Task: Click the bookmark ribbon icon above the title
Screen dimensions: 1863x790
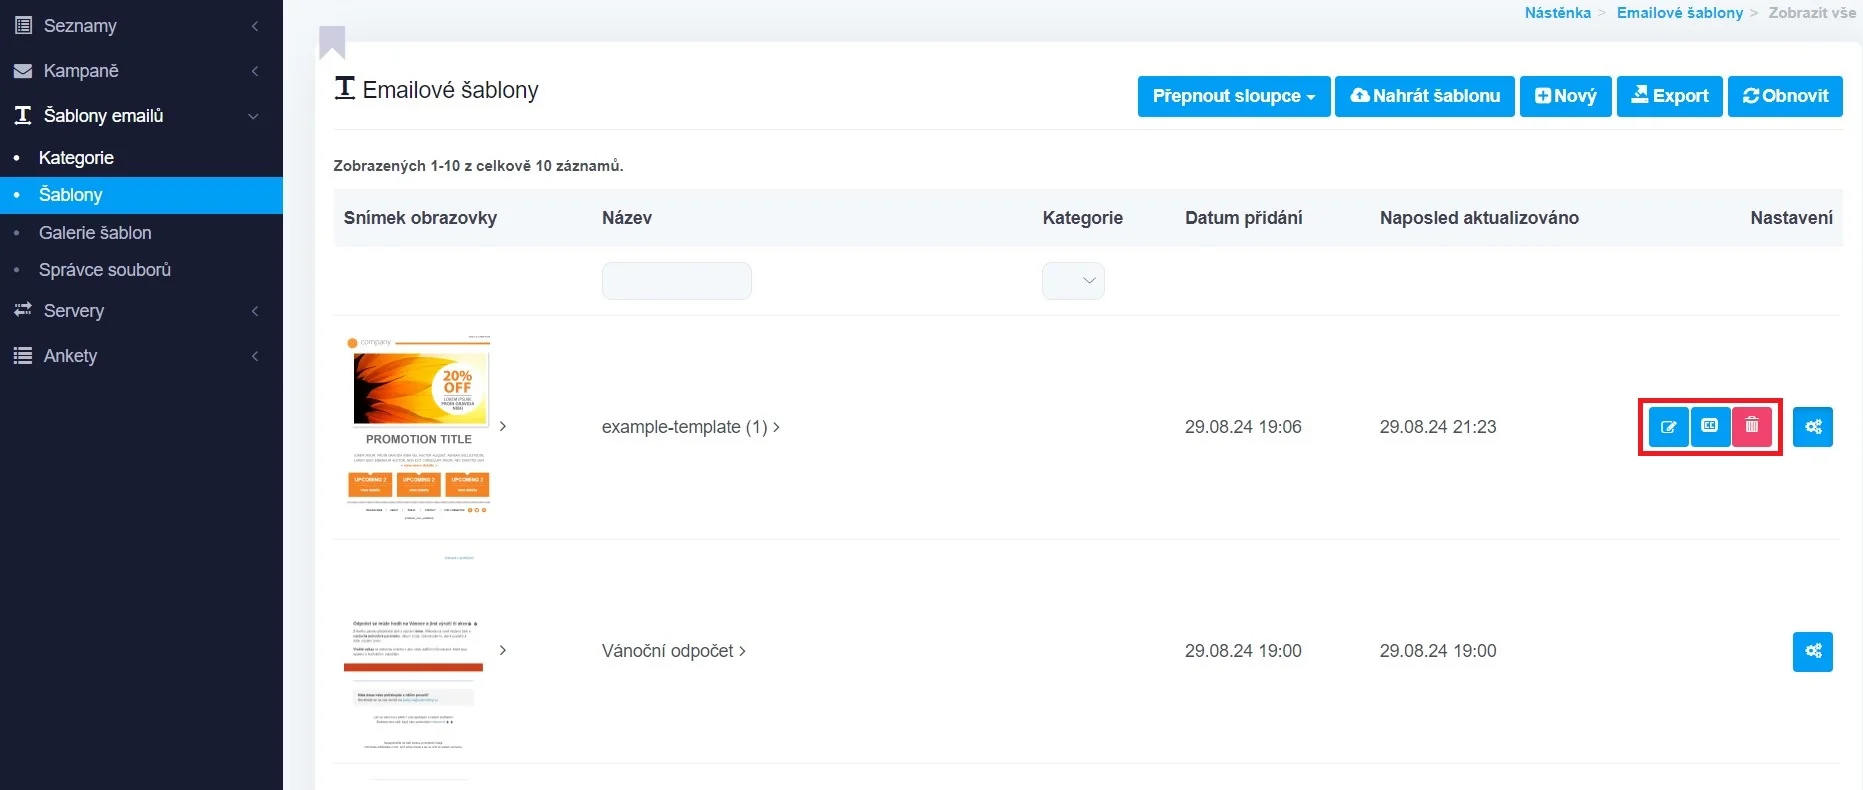Action: click(332, 42)
